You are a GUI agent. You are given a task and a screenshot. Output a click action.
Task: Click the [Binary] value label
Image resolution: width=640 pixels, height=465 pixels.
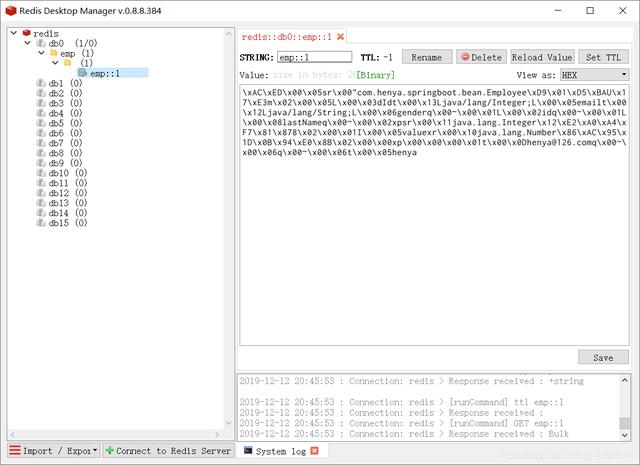[376, 75]
